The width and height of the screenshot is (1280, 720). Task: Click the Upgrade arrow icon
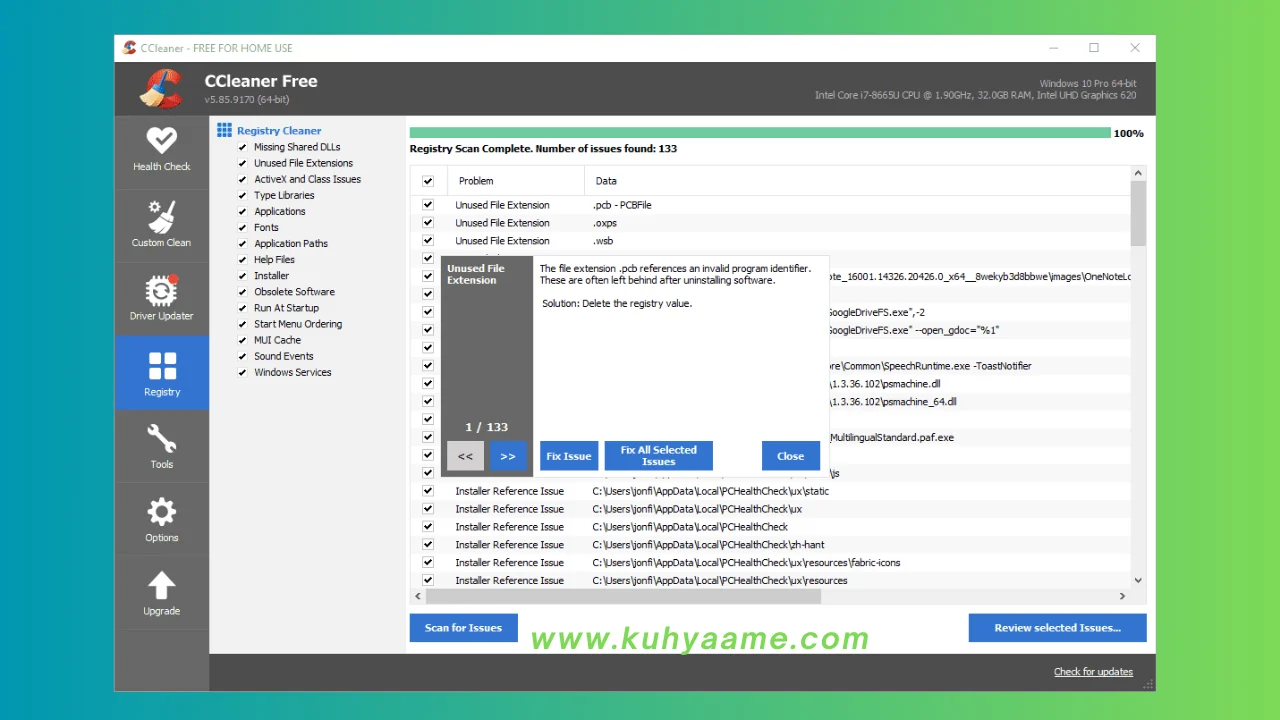[161, 586]
